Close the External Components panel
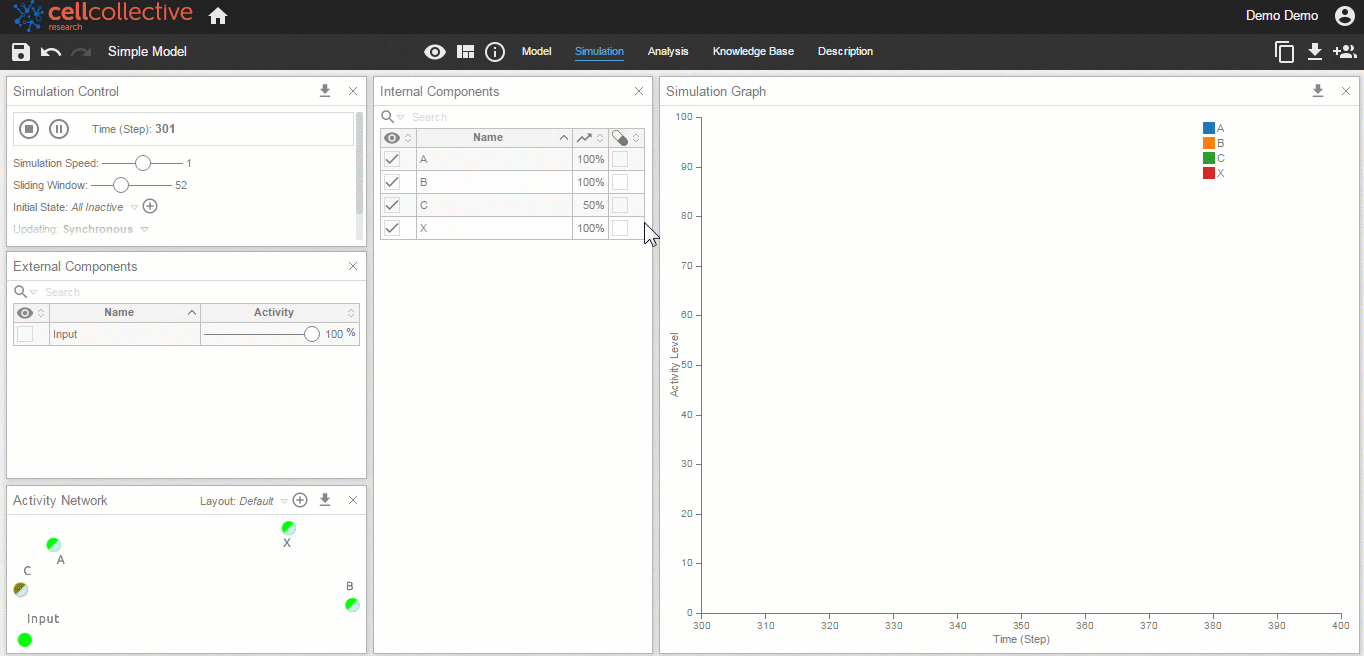This screenshot has height=656, width=1364. click(x=353, y=266)
